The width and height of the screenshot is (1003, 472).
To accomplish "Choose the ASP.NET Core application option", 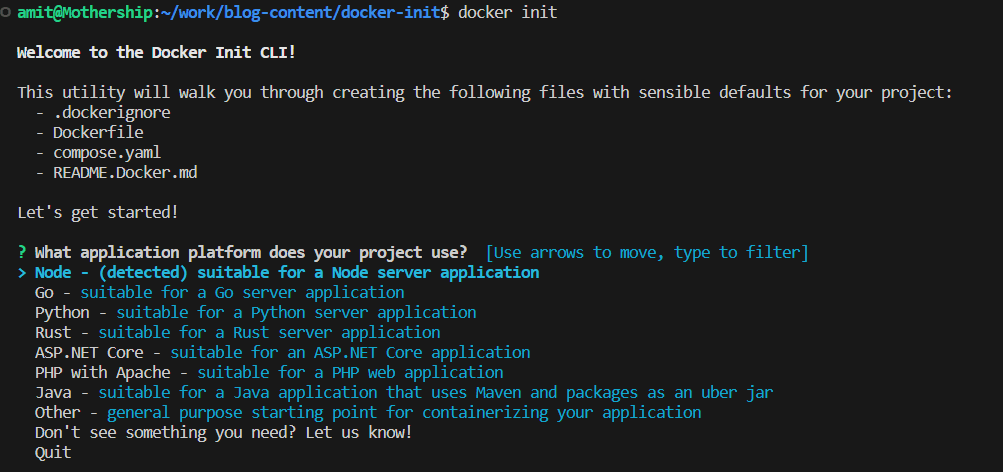I will [282, 352].
